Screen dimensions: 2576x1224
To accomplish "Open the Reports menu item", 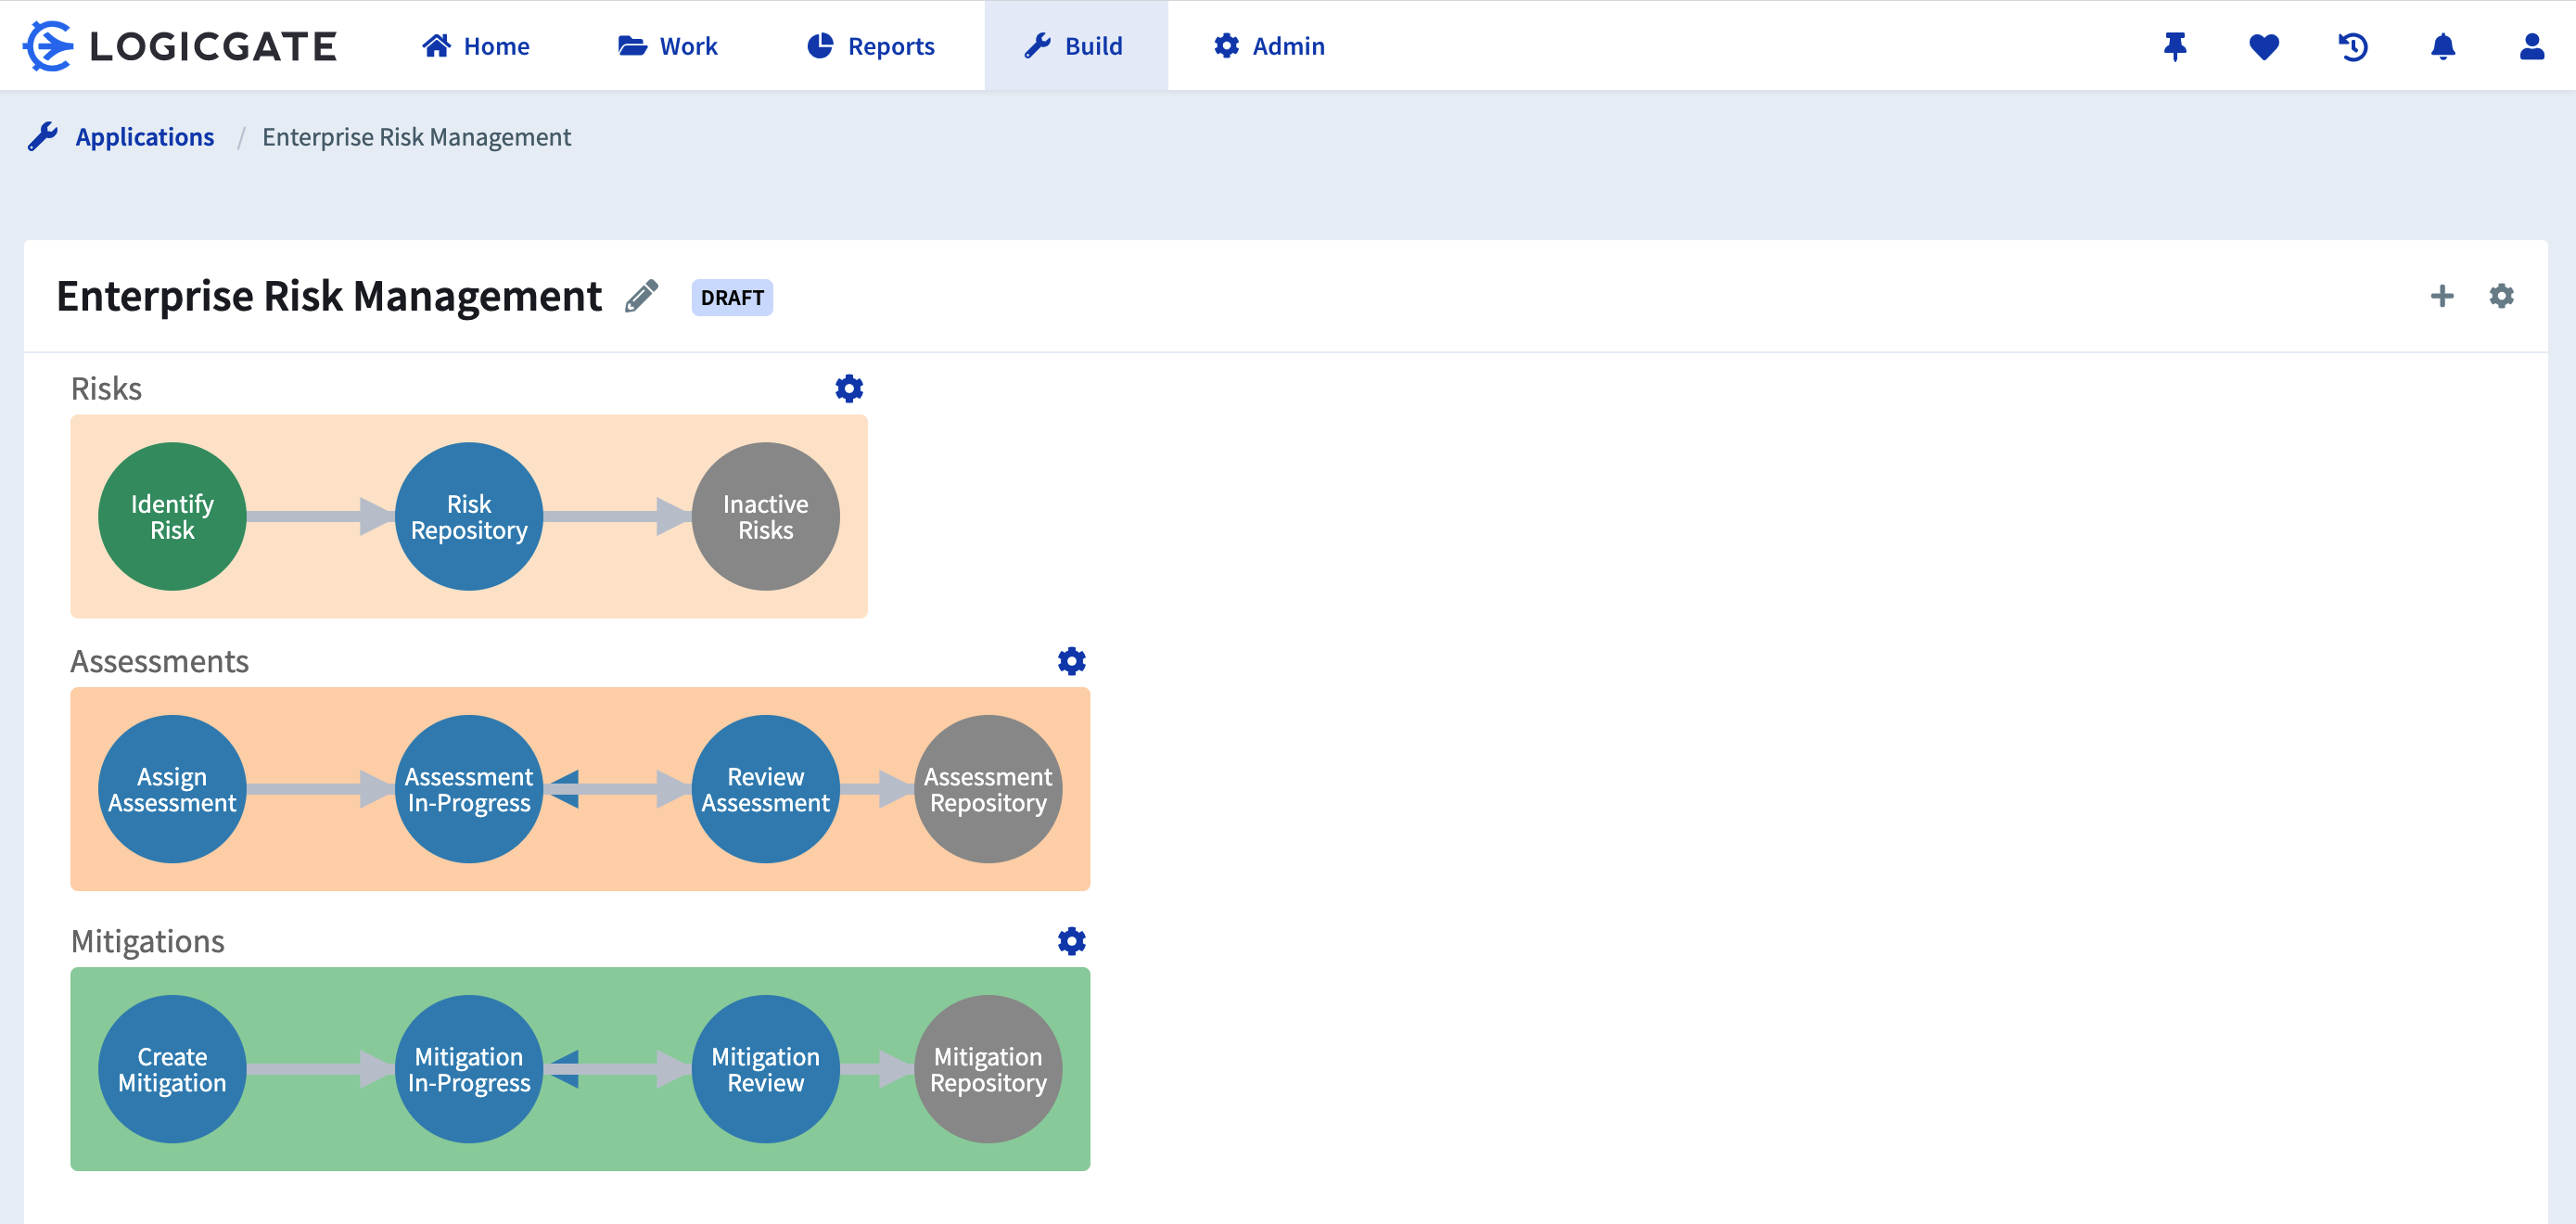I will (870, 46).
